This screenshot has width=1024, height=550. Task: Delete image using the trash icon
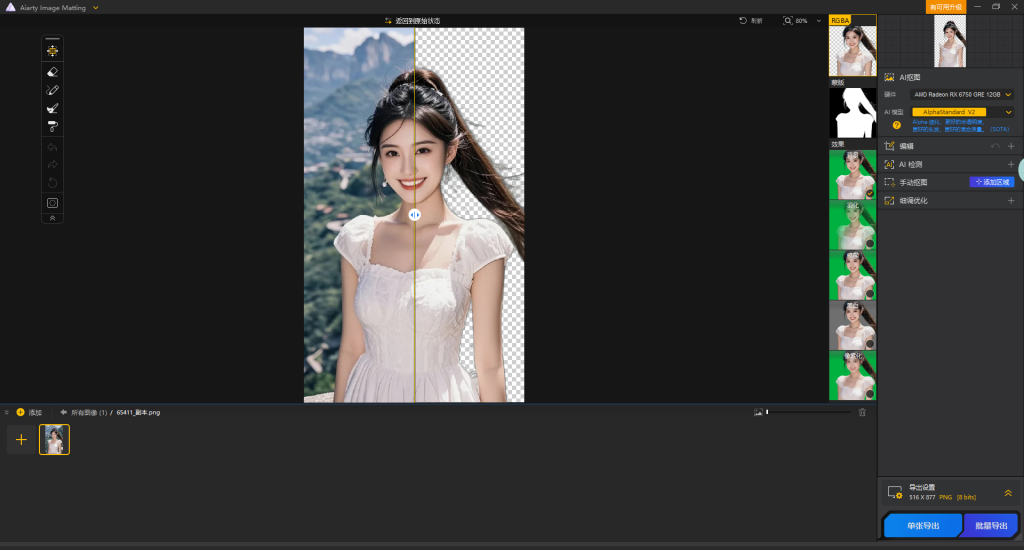862,412
